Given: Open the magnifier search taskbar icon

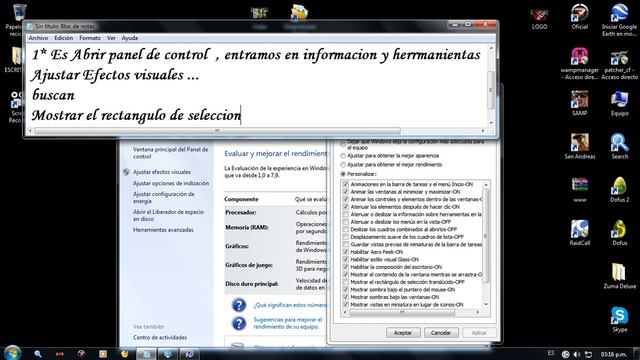Looking at the screenshot, I should [38, 354].
